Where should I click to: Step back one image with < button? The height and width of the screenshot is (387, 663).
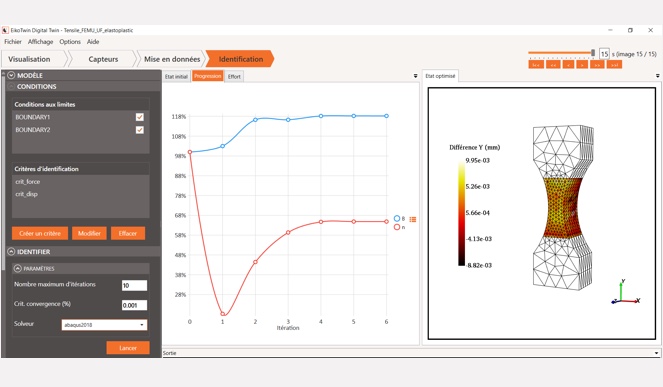point(569,65)
